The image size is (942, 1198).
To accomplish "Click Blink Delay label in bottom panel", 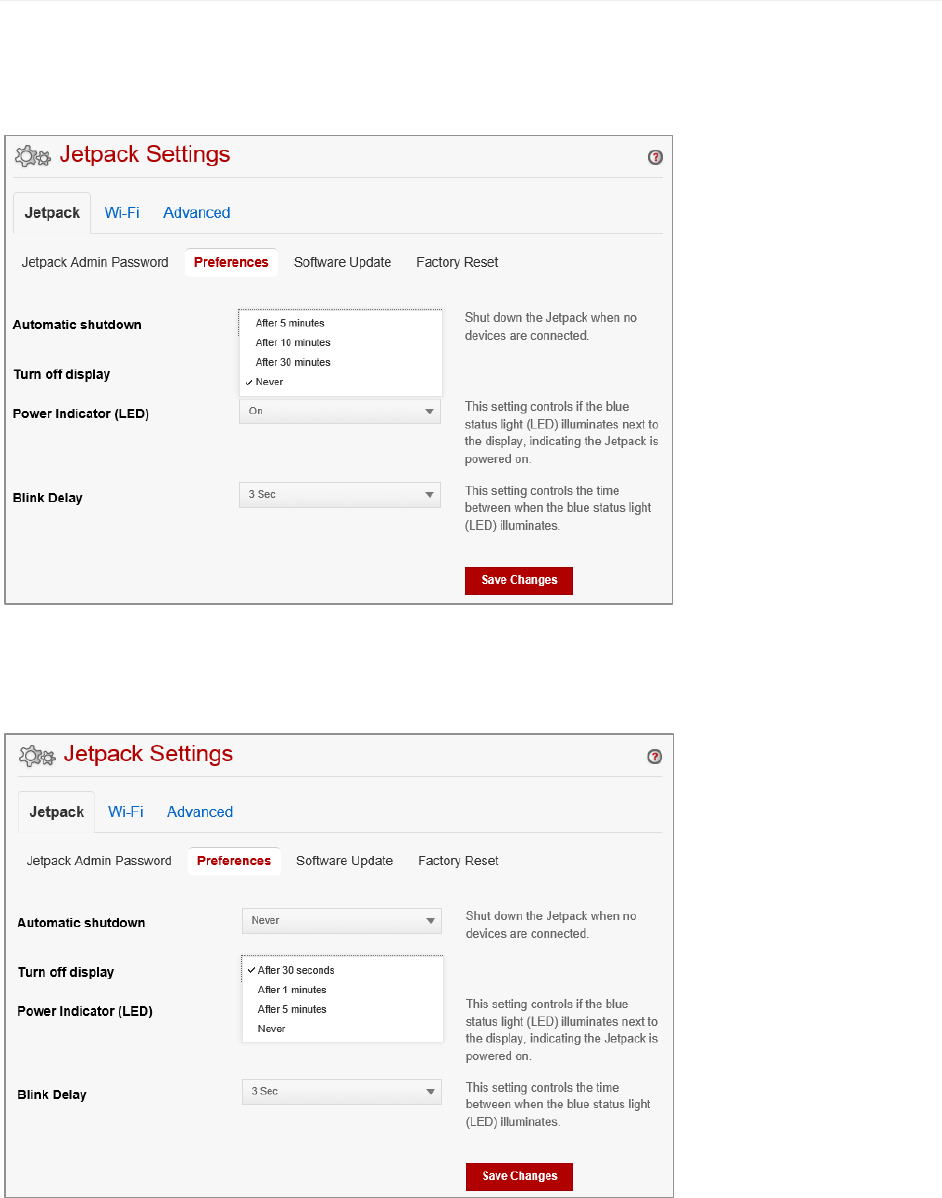I will [x=52, y=1095].
